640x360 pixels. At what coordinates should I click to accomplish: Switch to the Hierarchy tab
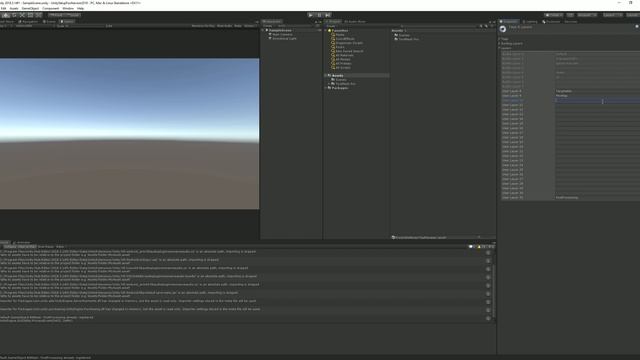point(271,22)
